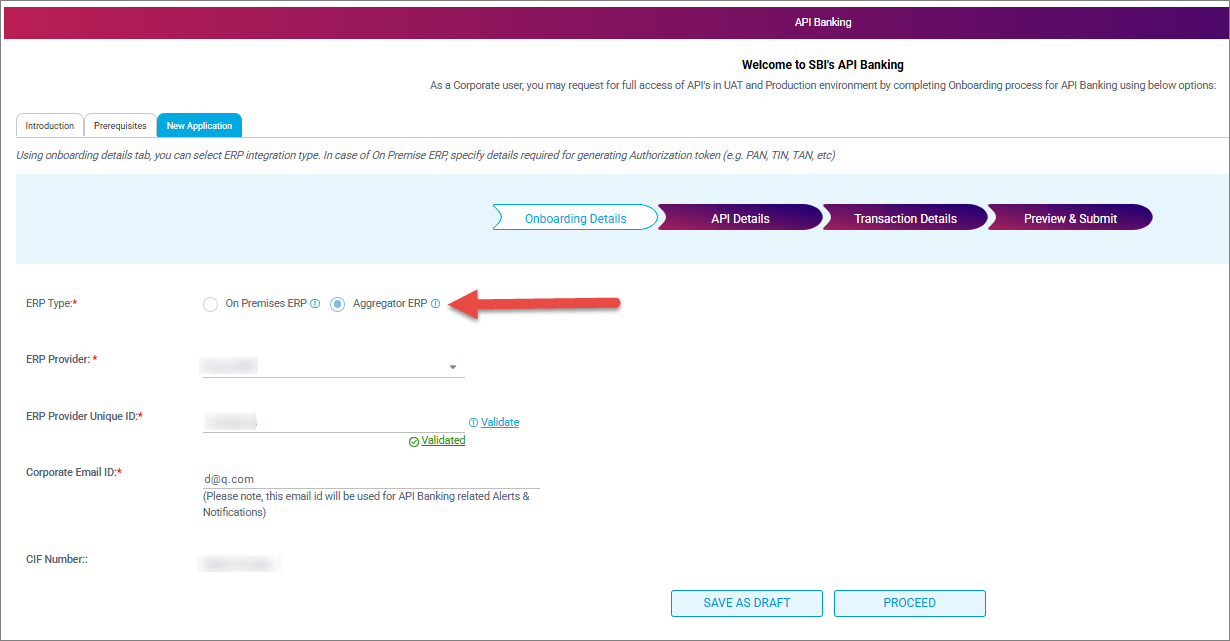1230x641 pixels.
Task: Switch to the Introduction tab
Action: 50,126
